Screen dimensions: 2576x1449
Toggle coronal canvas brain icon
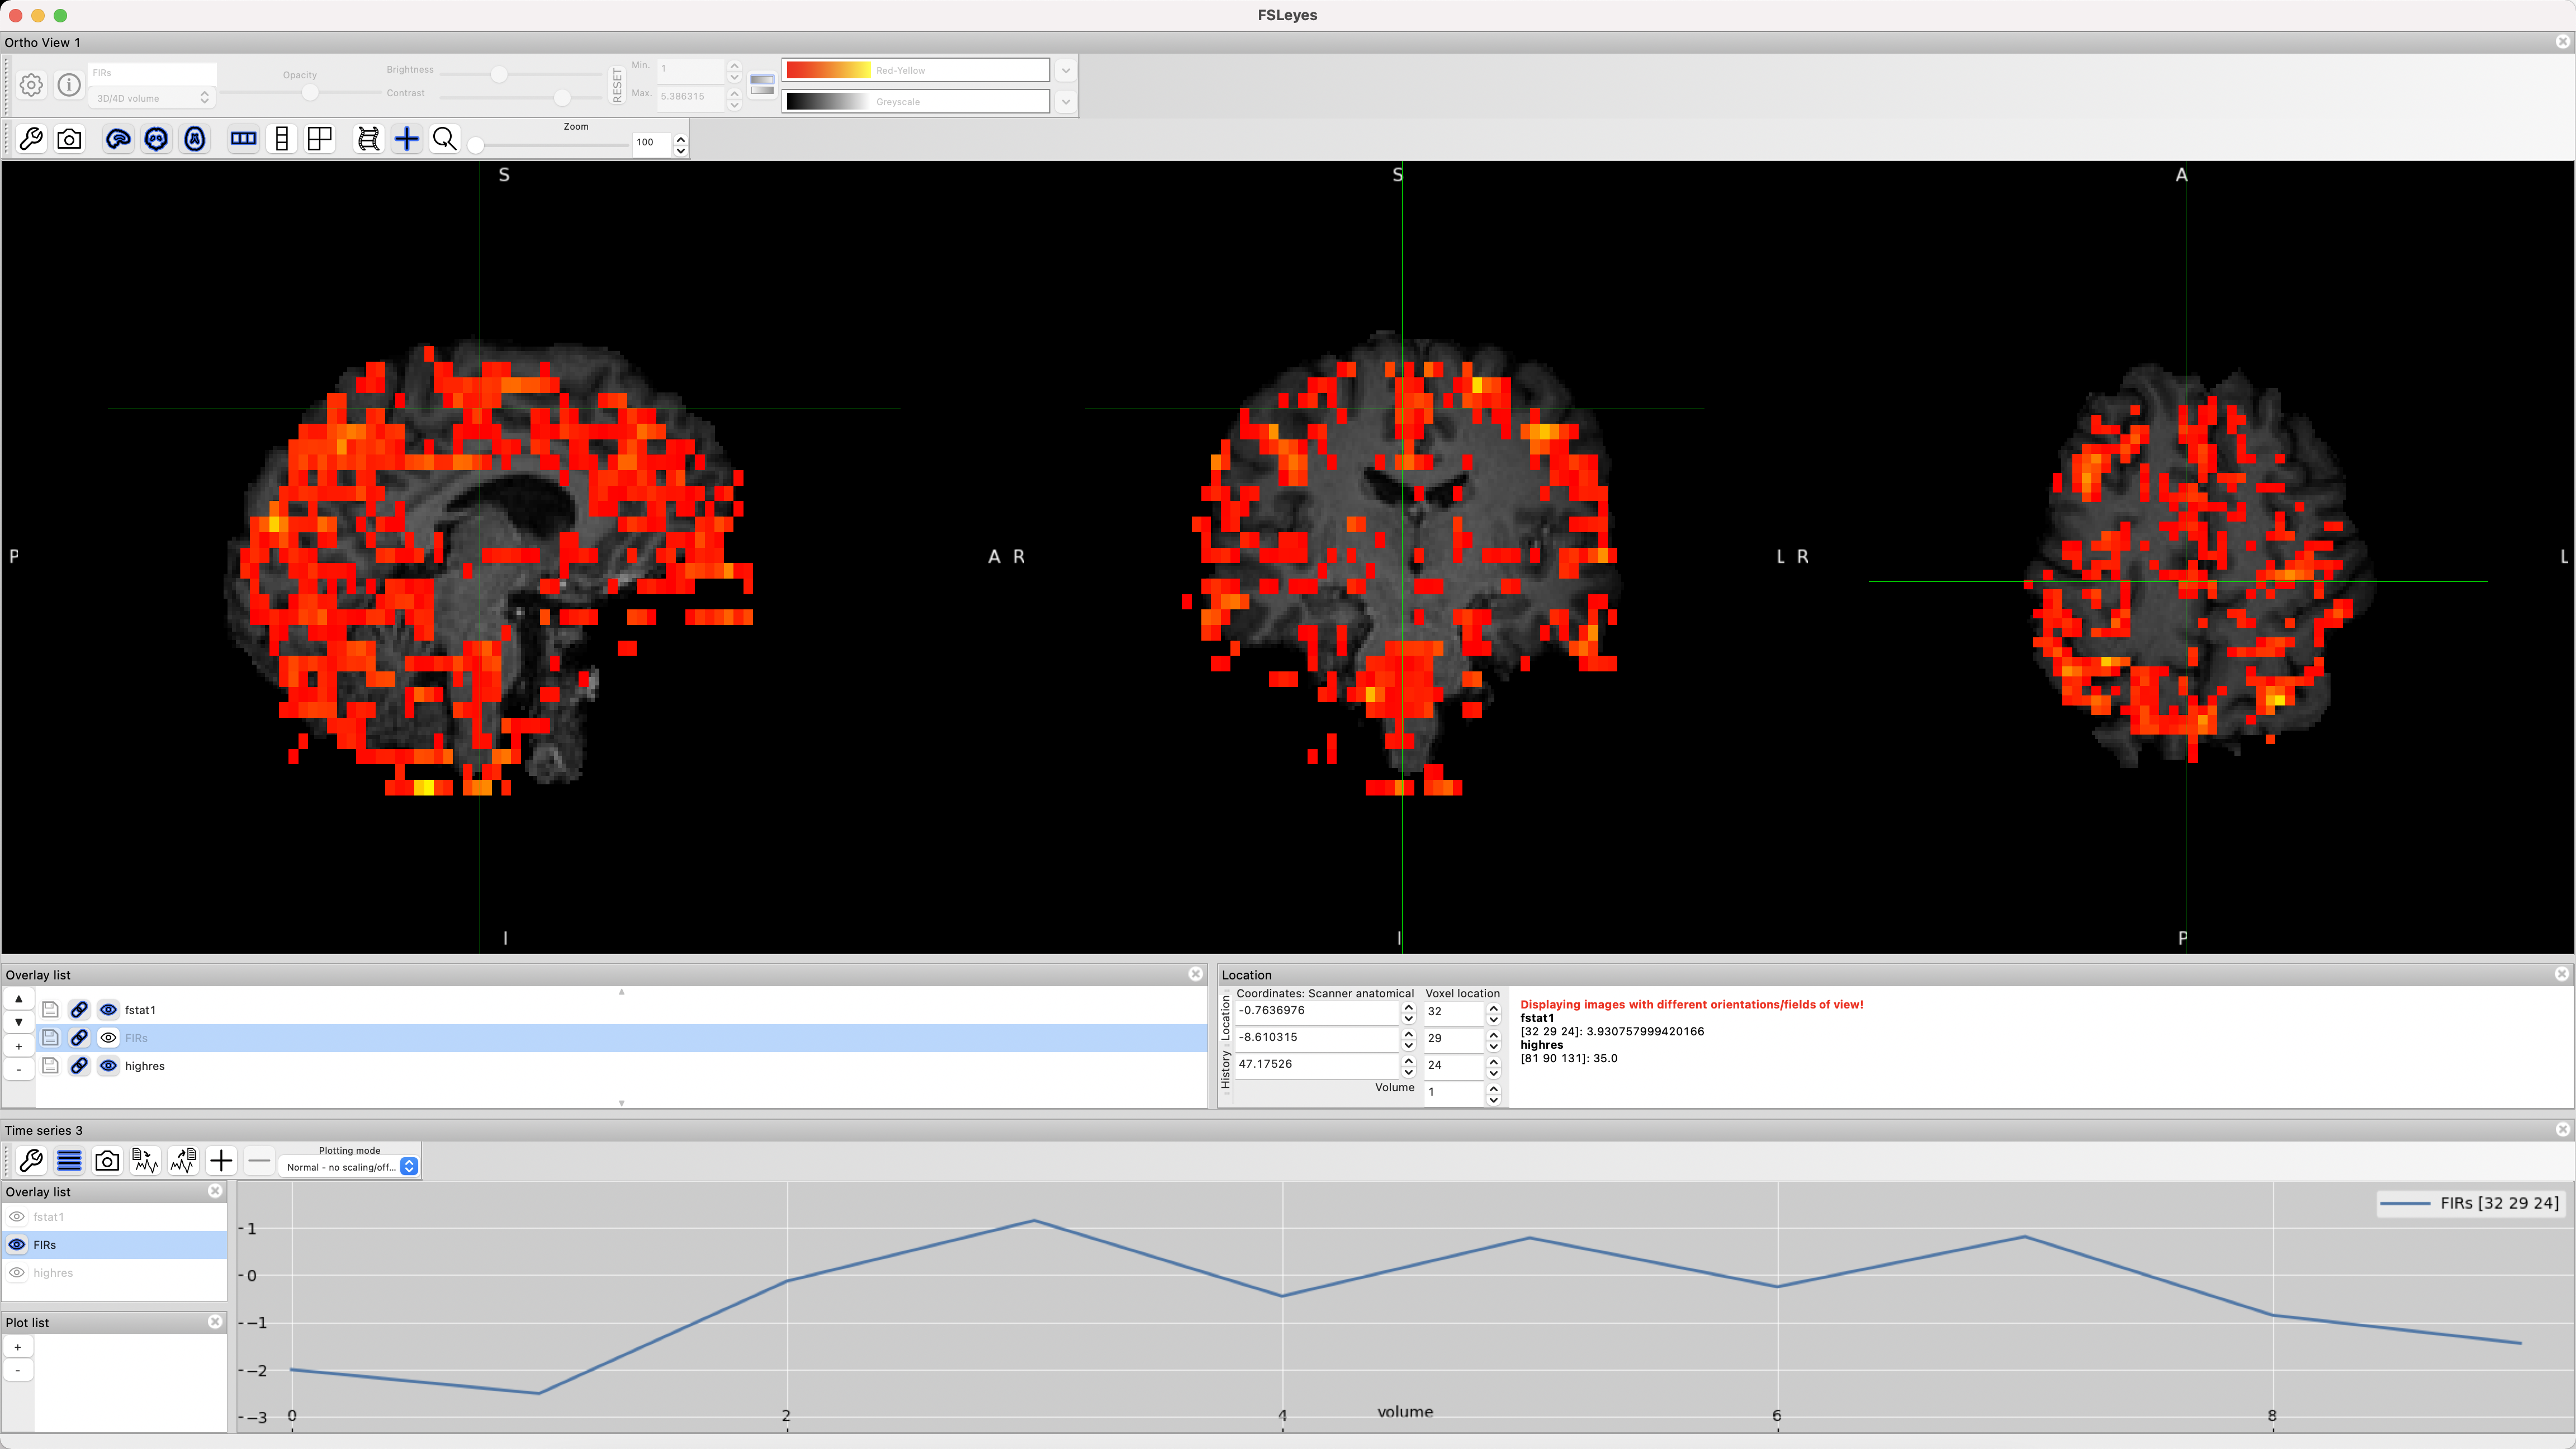point(156,139)
